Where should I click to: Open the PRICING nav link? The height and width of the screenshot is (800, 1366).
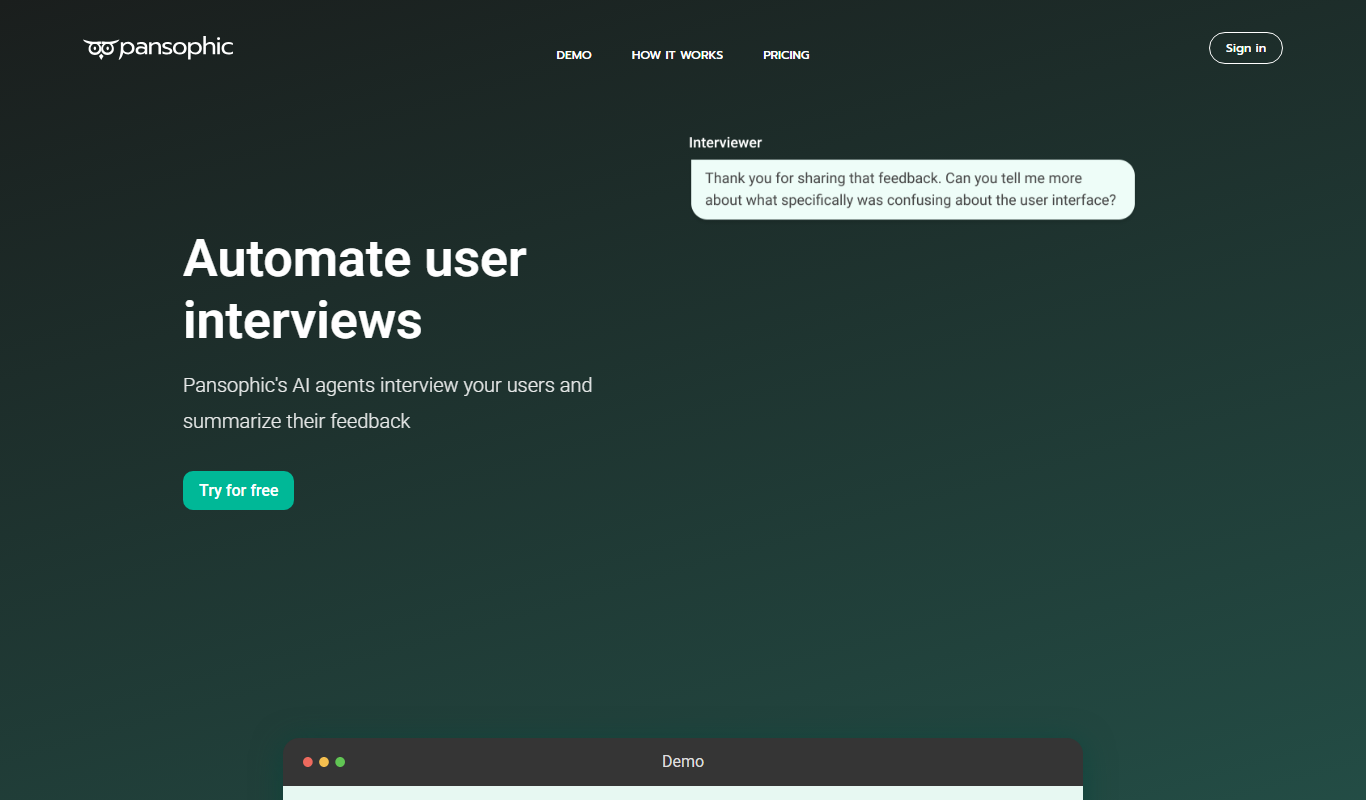tap(786, 55)
